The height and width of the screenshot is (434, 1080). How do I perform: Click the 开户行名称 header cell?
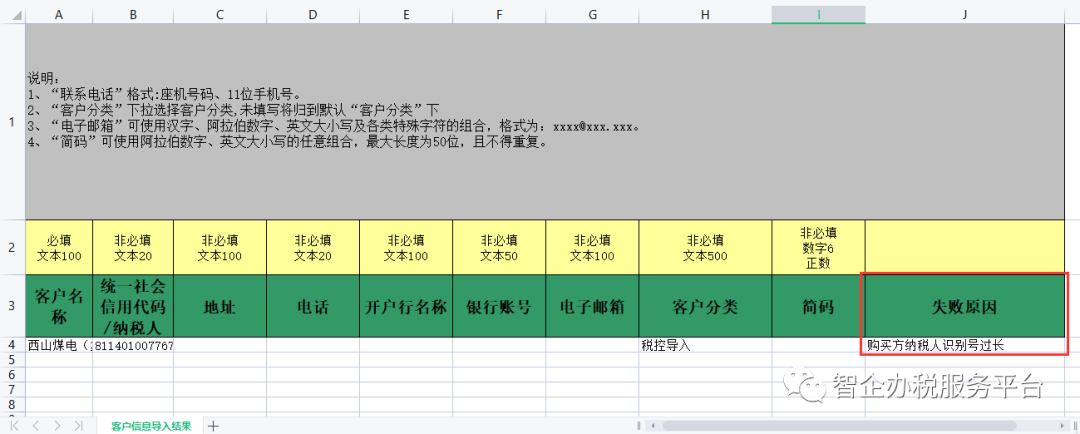coord(406,306)
